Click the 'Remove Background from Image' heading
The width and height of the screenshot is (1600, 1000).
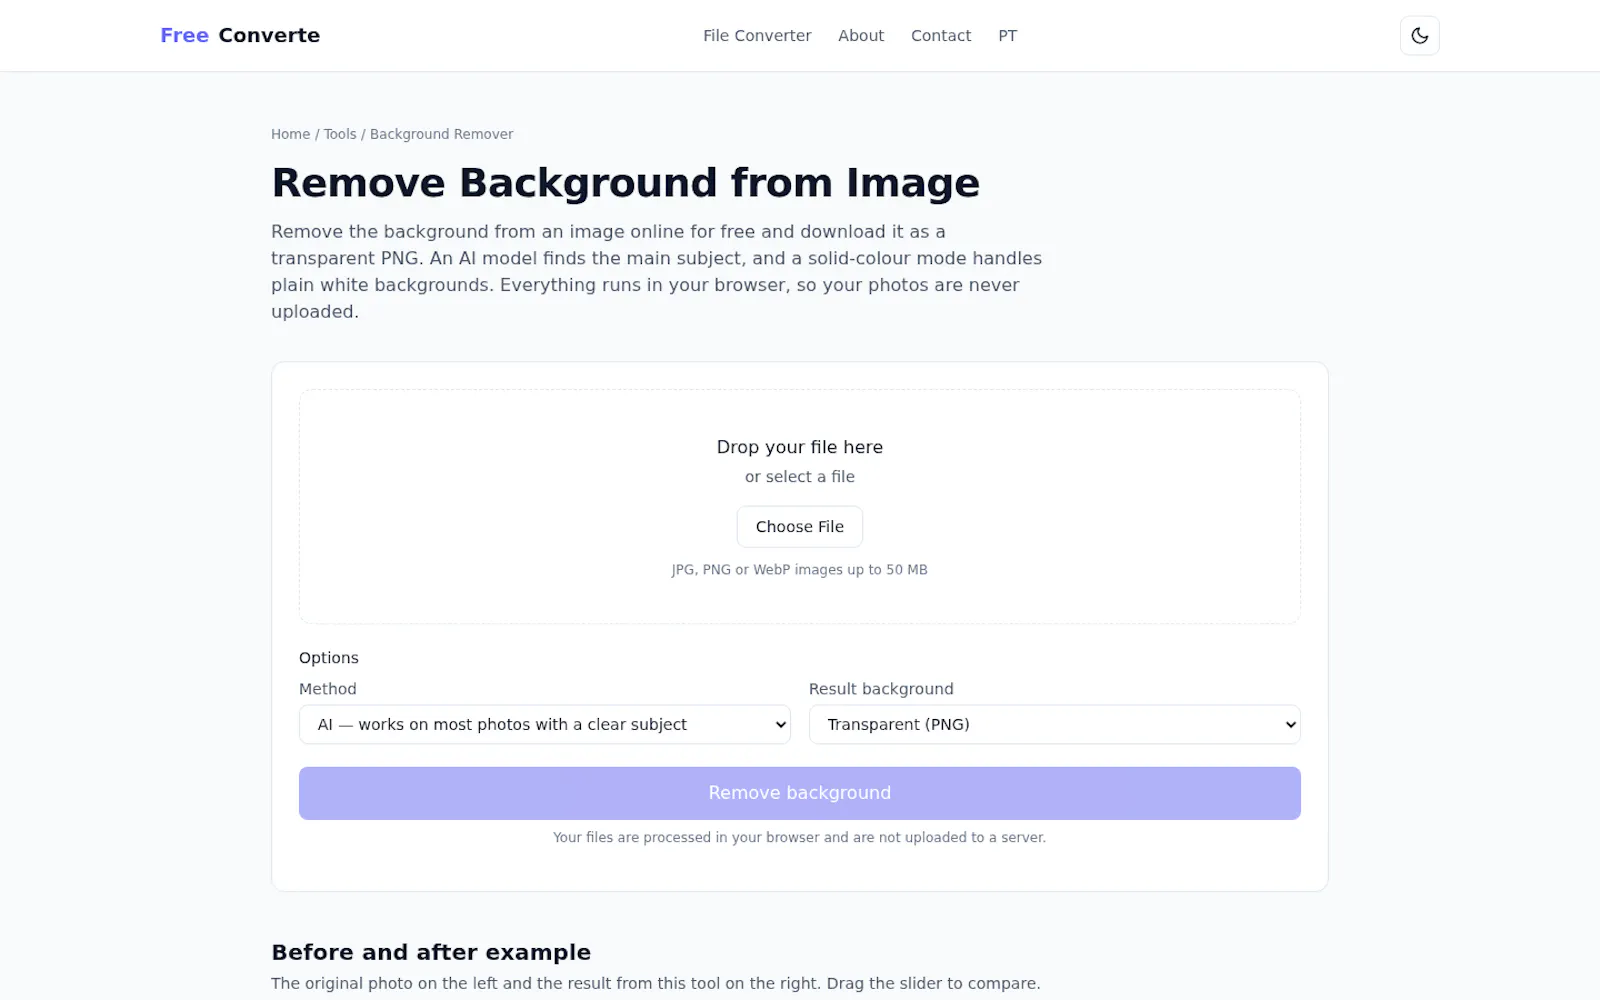[x=626, y=183]
